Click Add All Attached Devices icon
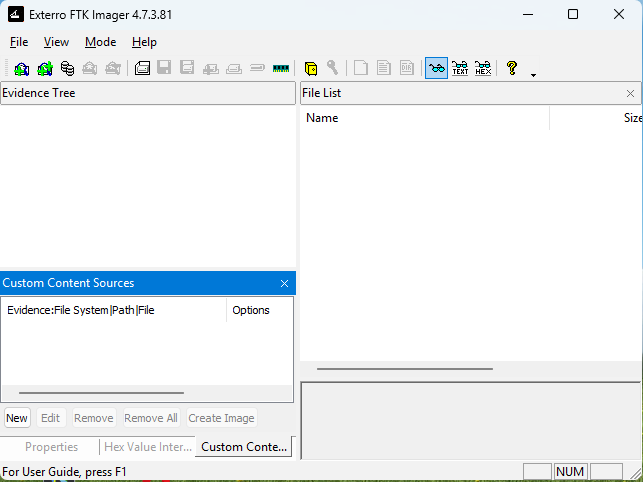643x482 pixels. point(44,68)
